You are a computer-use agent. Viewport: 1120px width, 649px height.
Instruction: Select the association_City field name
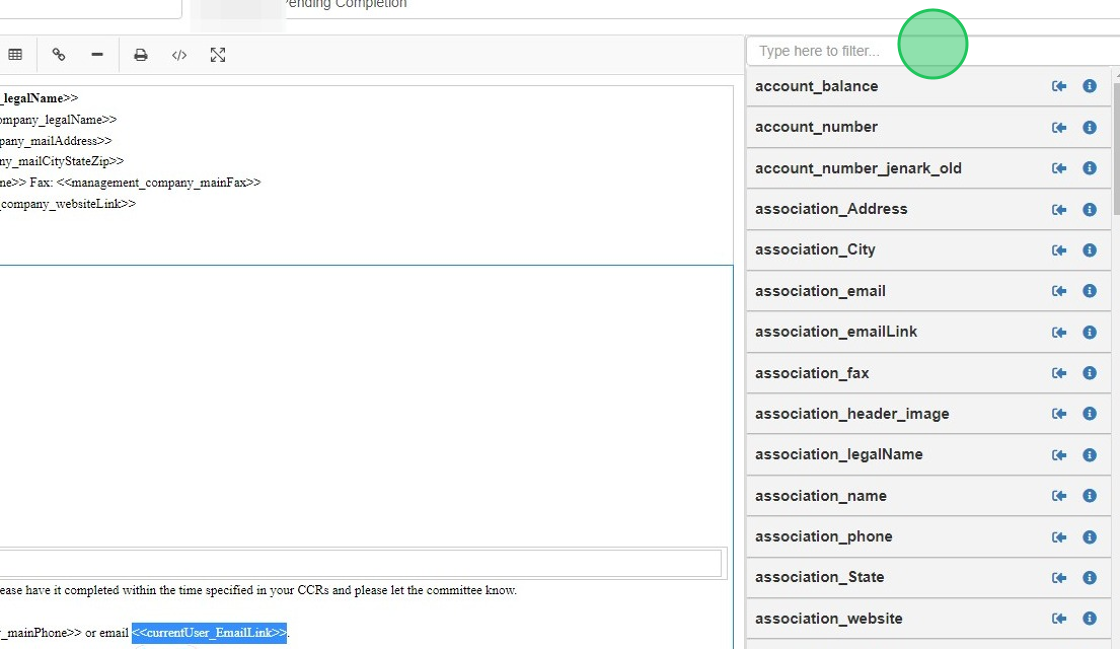pyautogui.click(x=815, y=250)
